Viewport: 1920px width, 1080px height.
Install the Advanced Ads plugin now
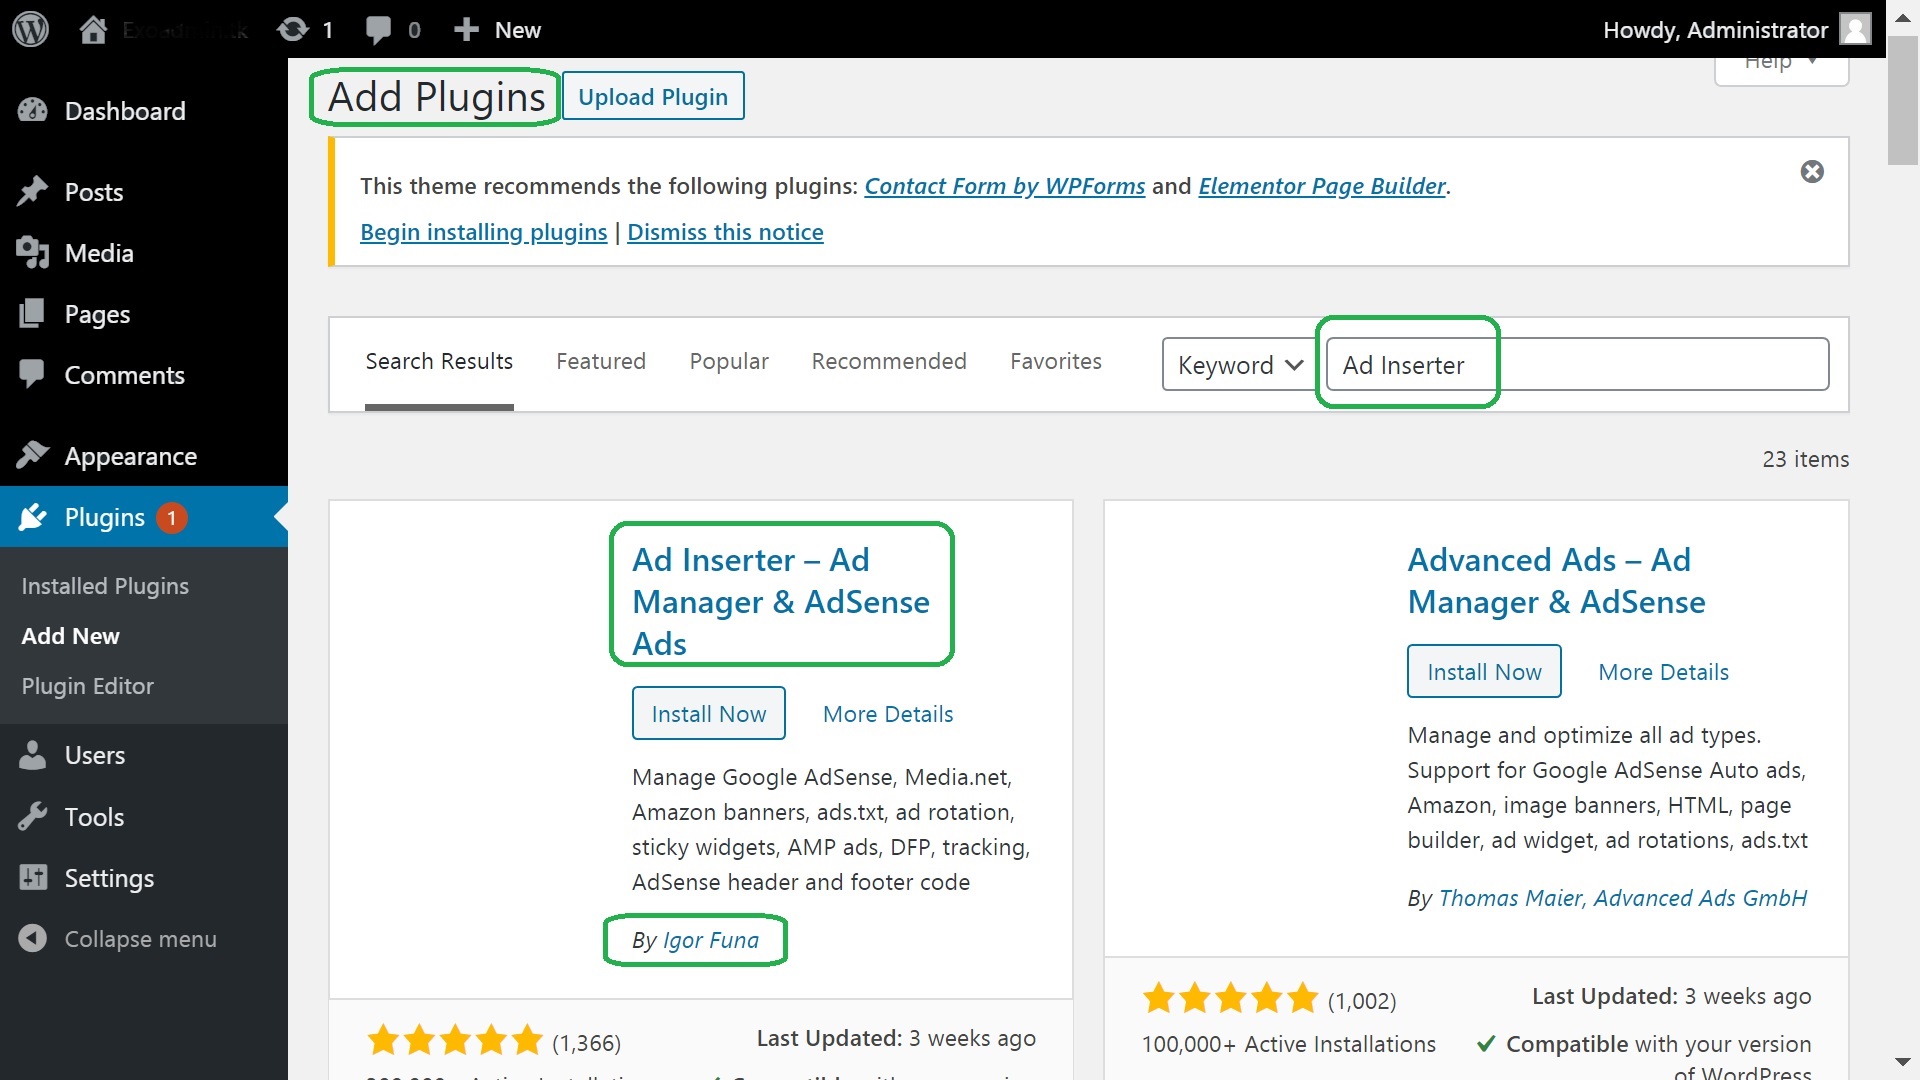click(1484, 671)
